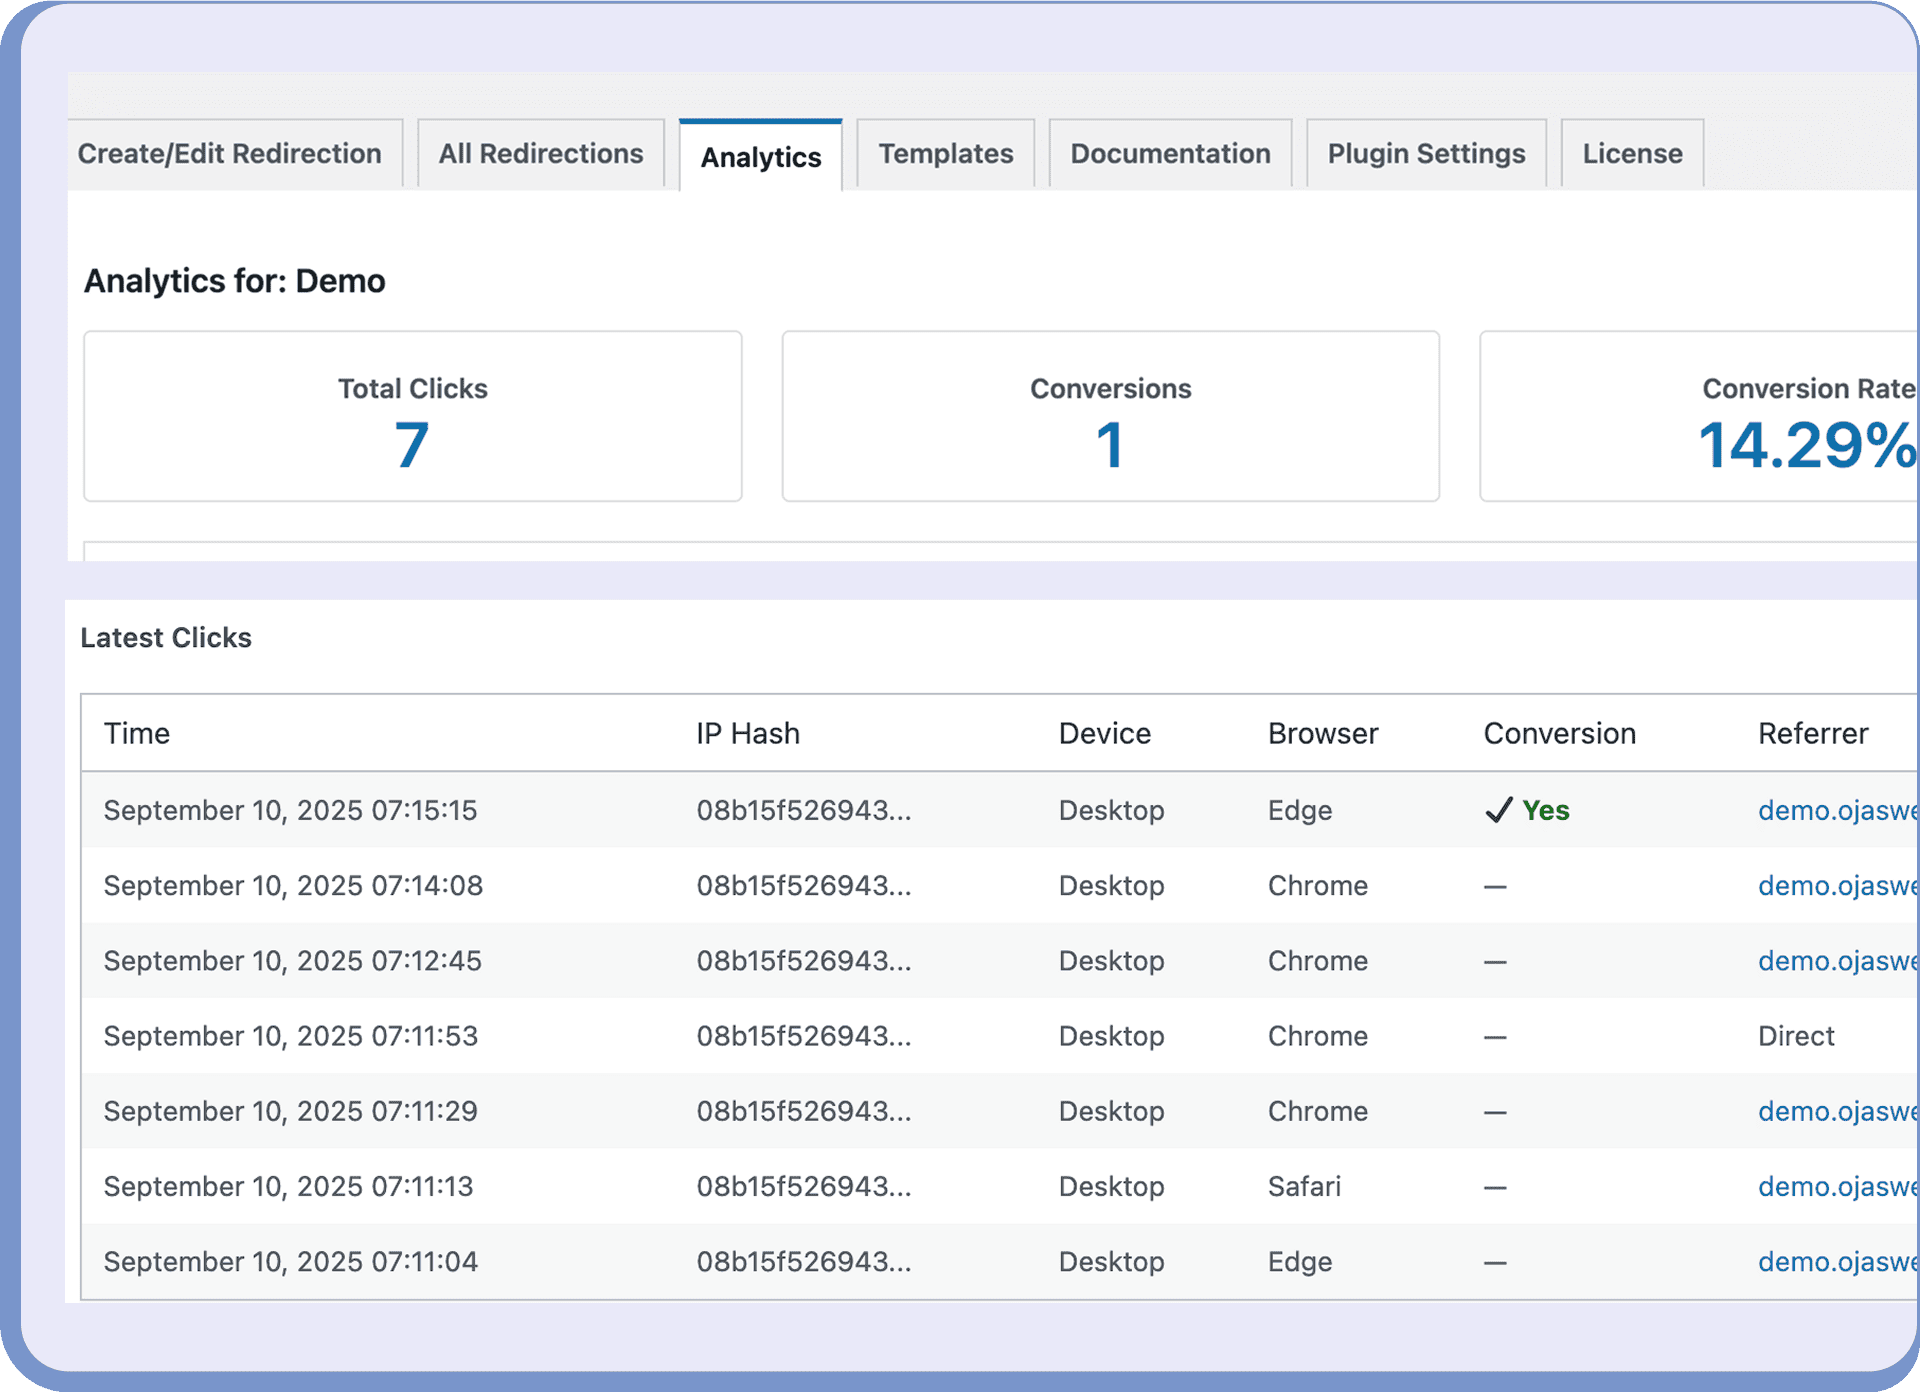Click the Browser column header
The height and width of the screenshot is (1392, 1920).
pos(1322,734)
